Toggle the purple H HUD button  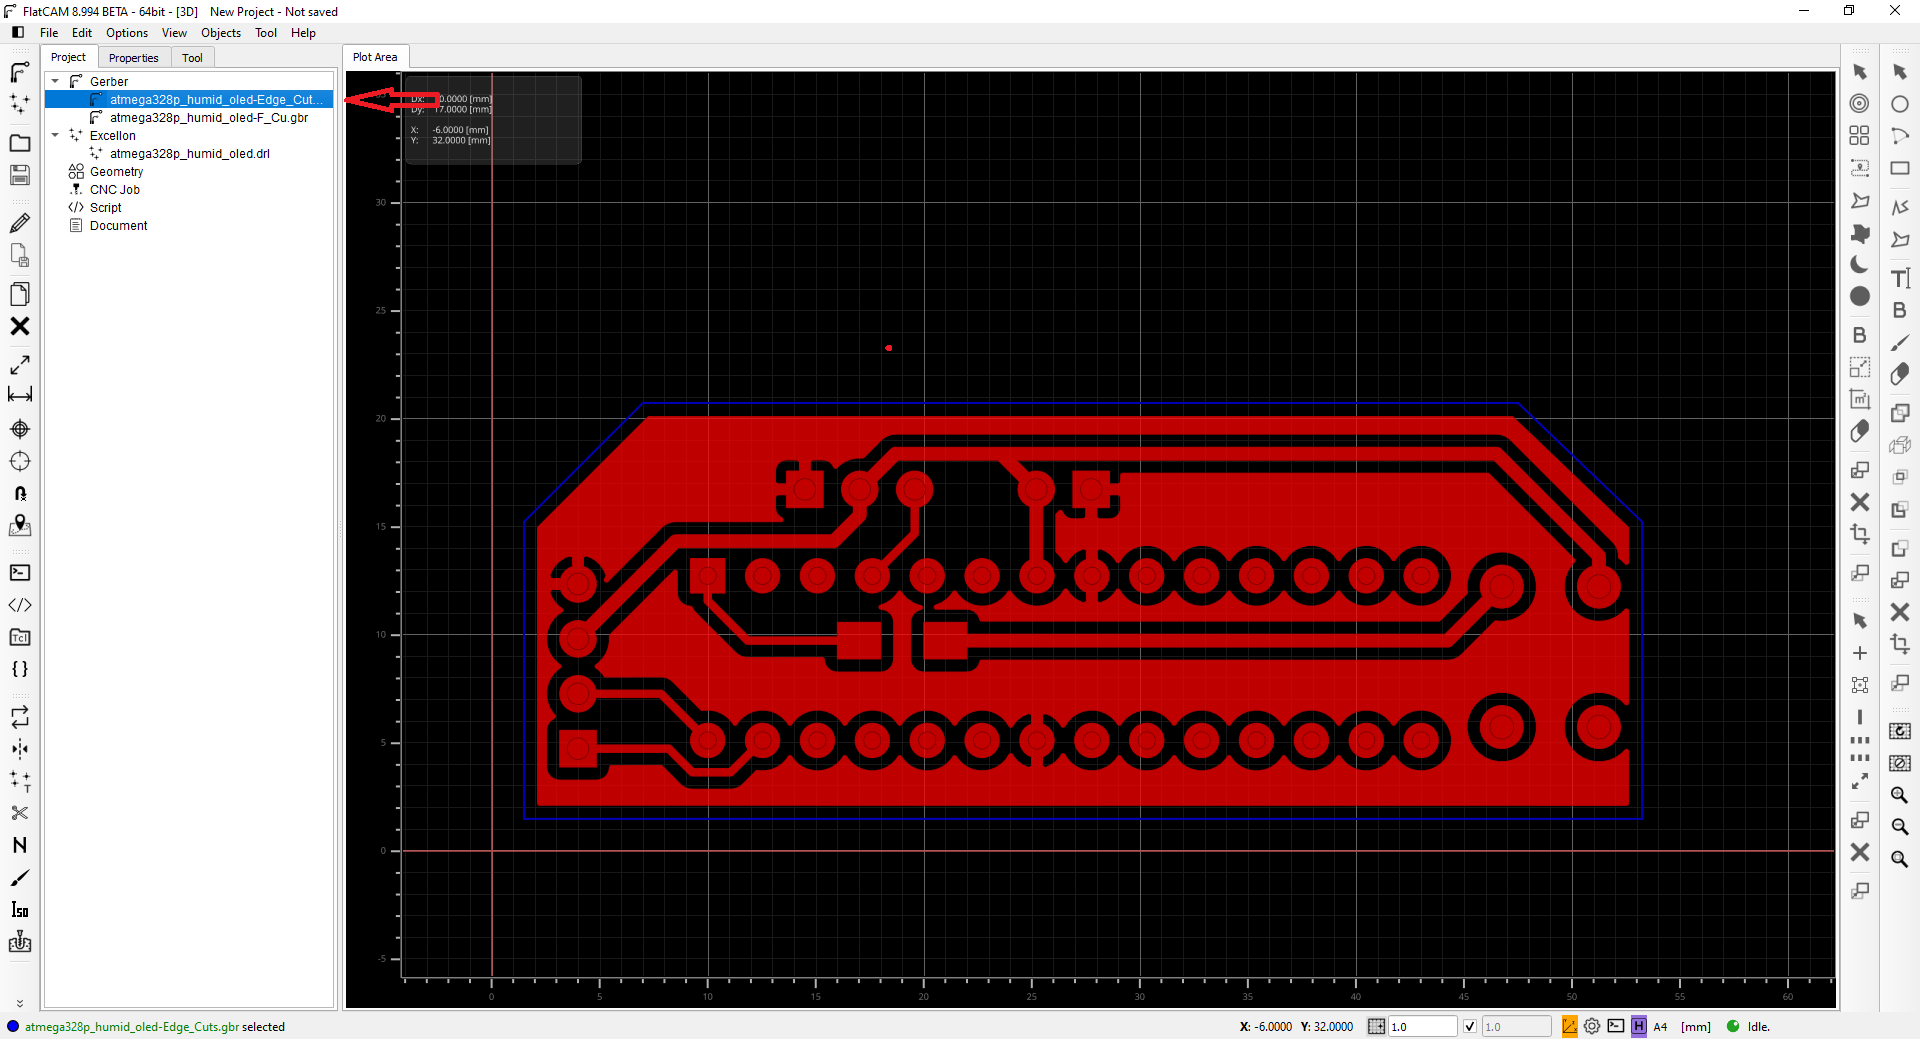point(1639,1026)
